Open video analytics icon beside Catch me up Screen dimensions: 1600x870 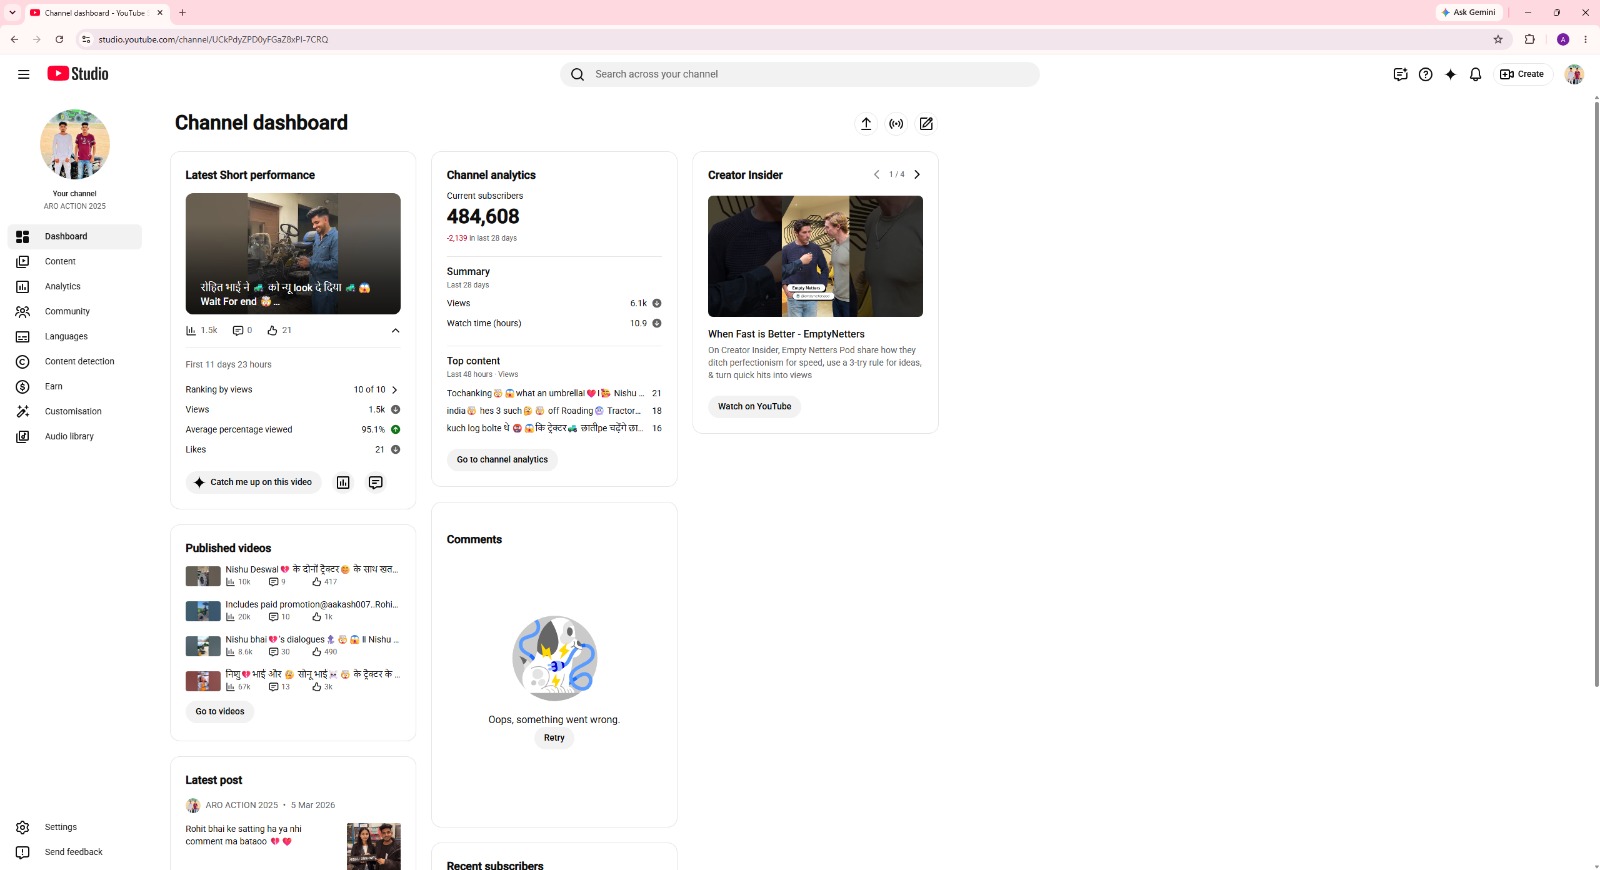tap(343, 482)
